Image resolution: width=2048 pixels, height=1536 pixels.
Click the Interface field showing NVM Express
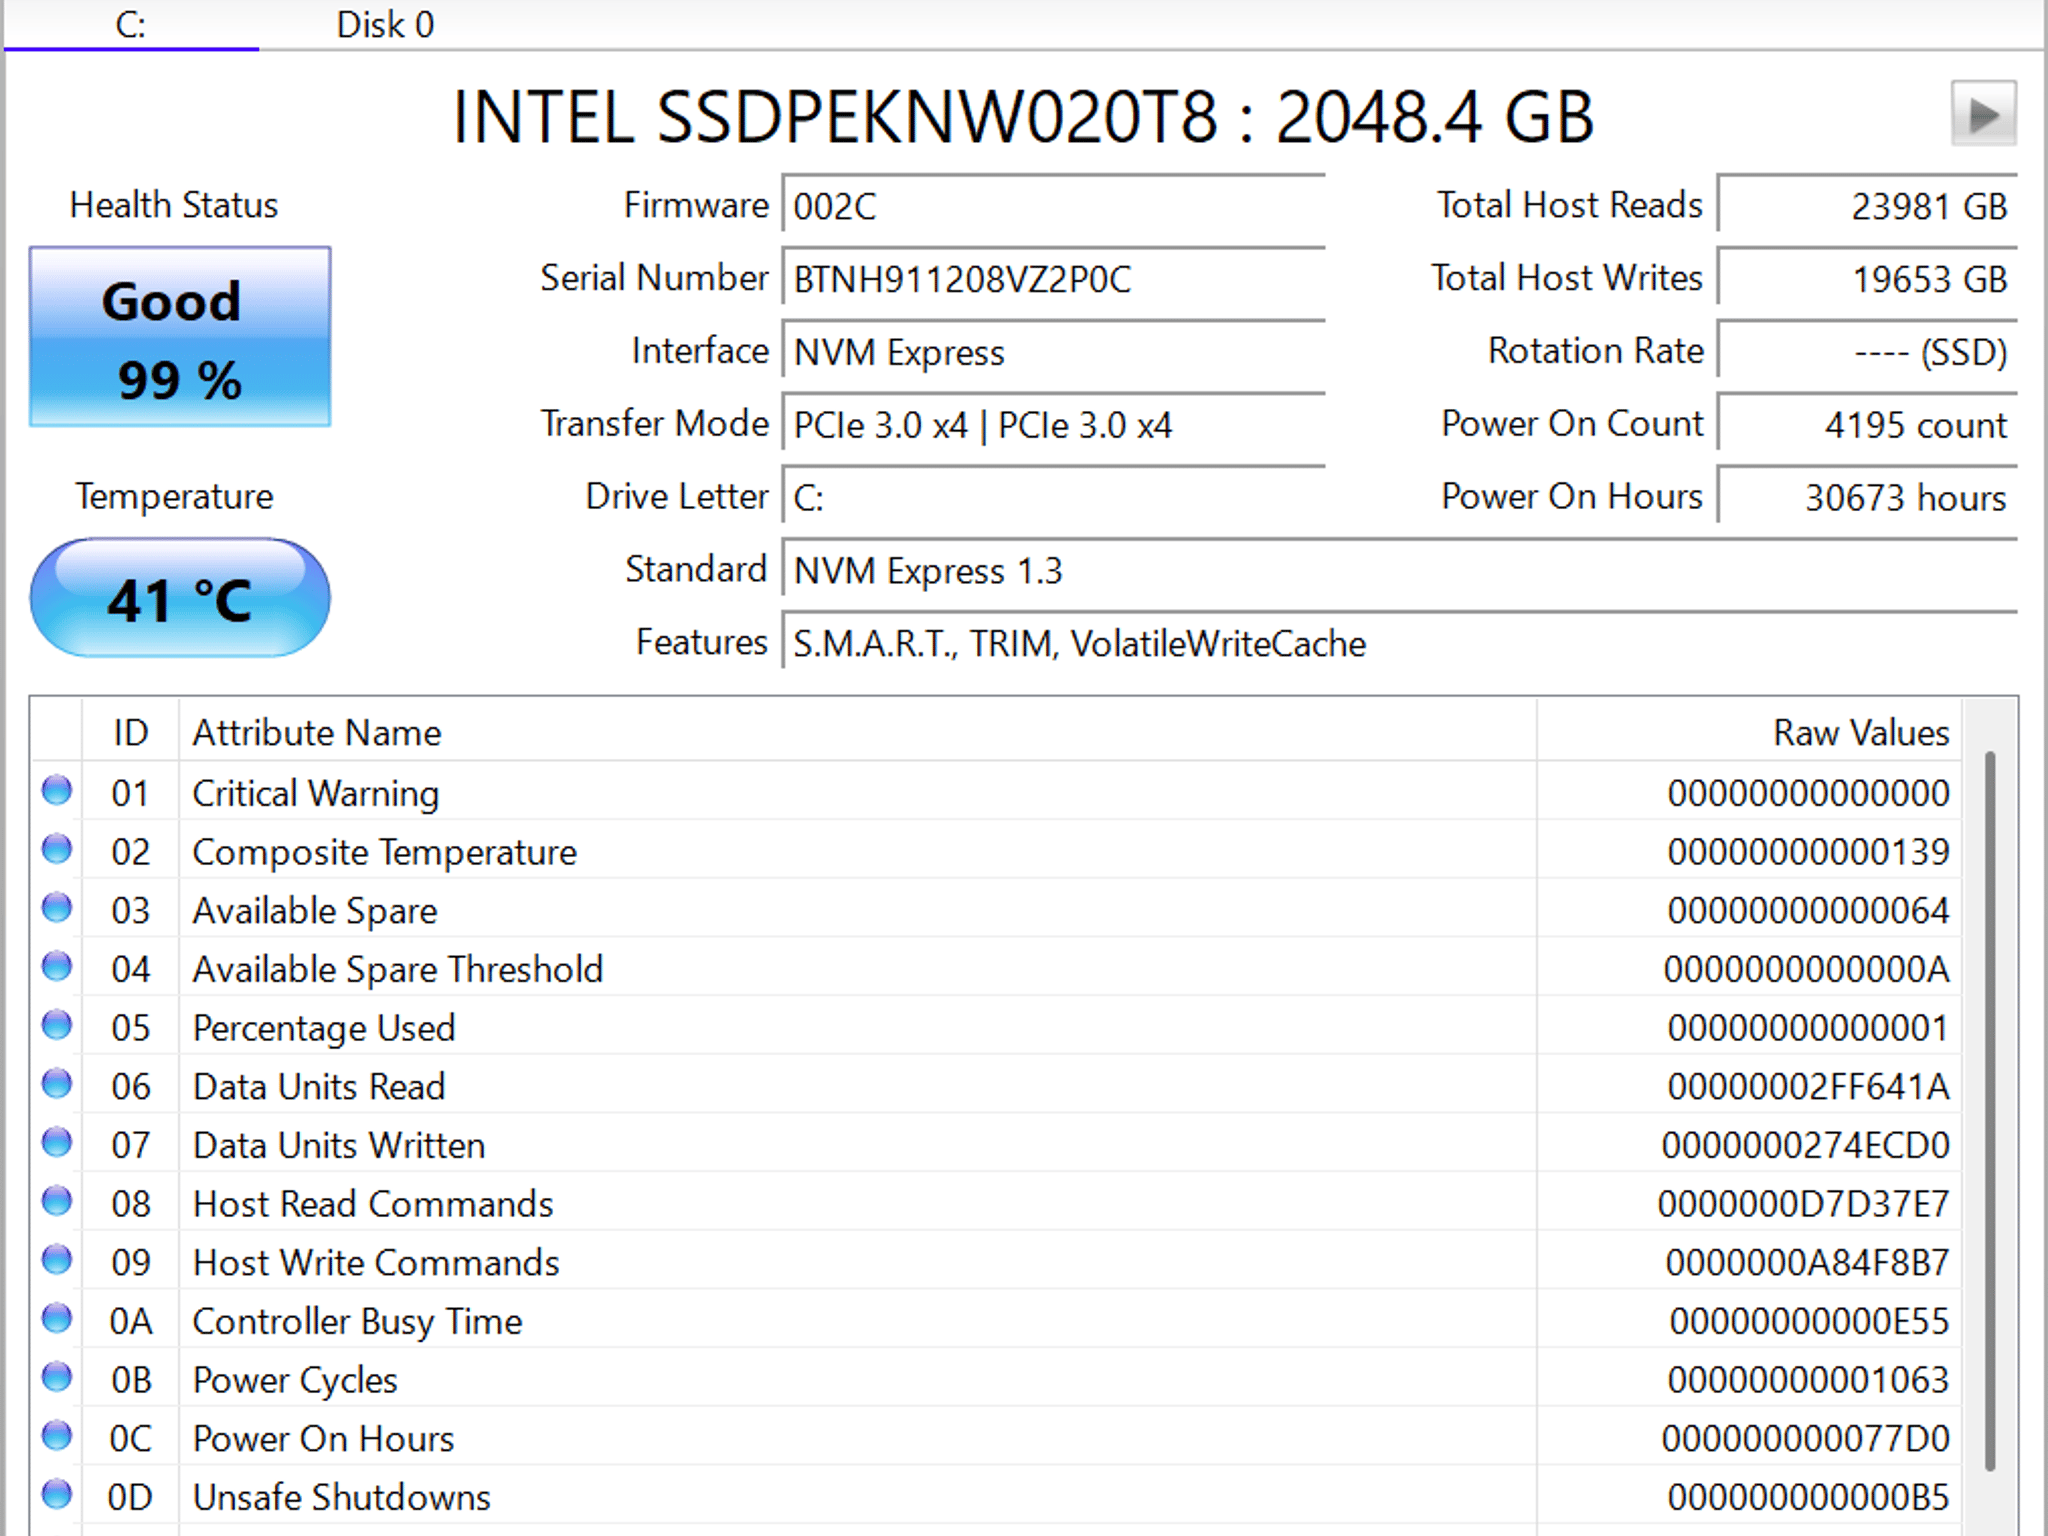(x=1054, y=351)
